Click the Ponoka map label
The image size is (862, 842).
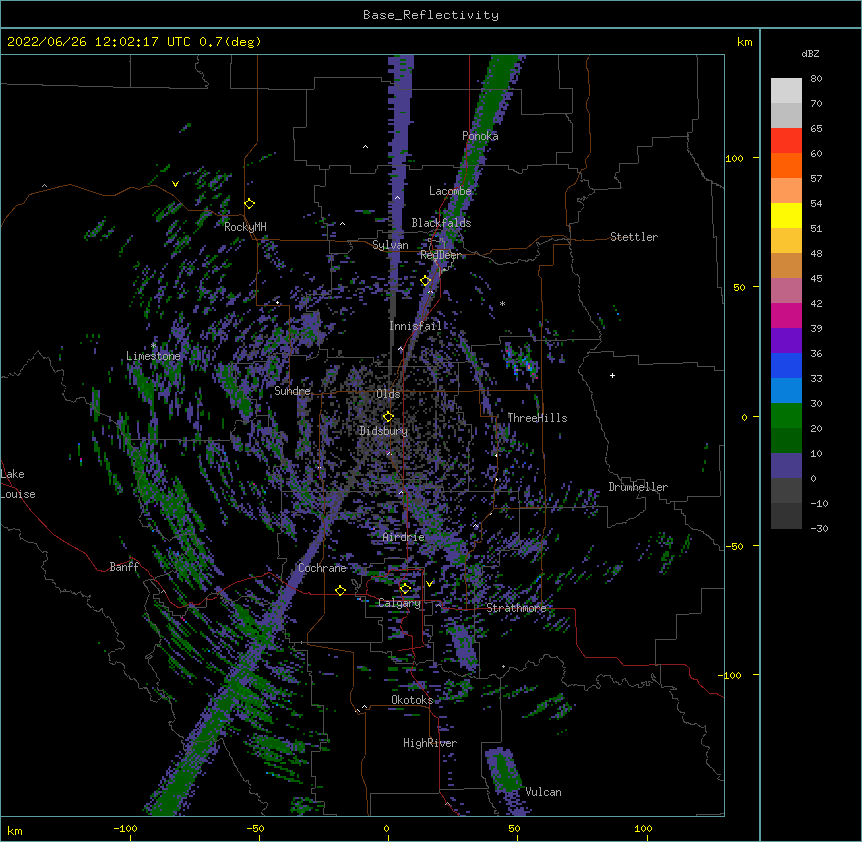point(480,136)
